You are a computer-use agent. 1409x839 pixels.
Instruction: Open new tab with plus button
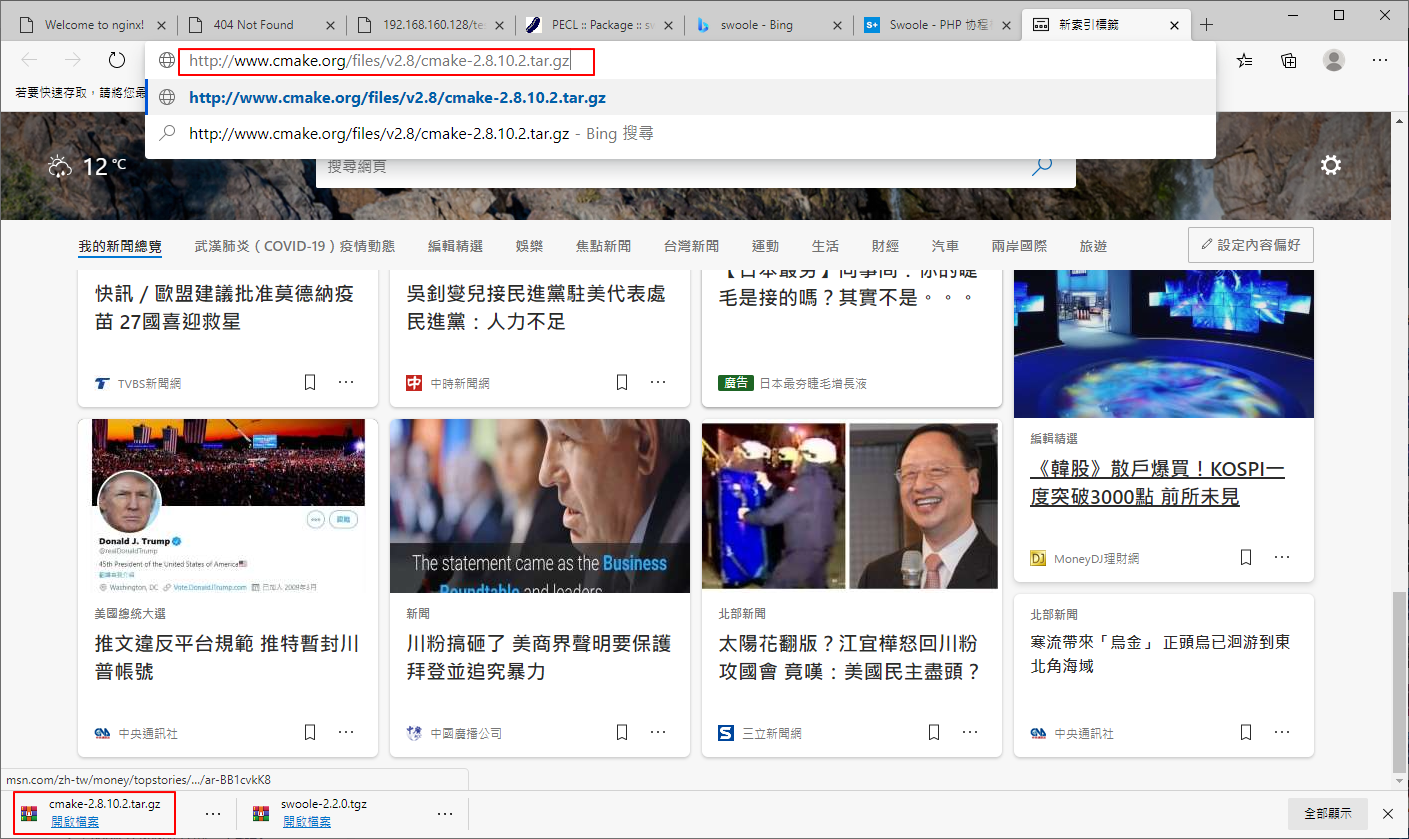tap(1206, 24)
